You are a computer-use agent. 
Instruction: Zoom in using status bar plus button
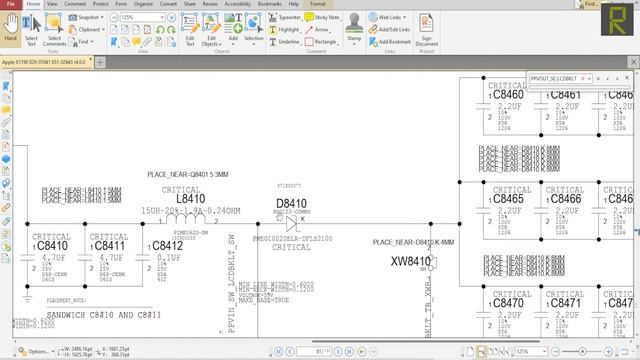coord(608,351)
